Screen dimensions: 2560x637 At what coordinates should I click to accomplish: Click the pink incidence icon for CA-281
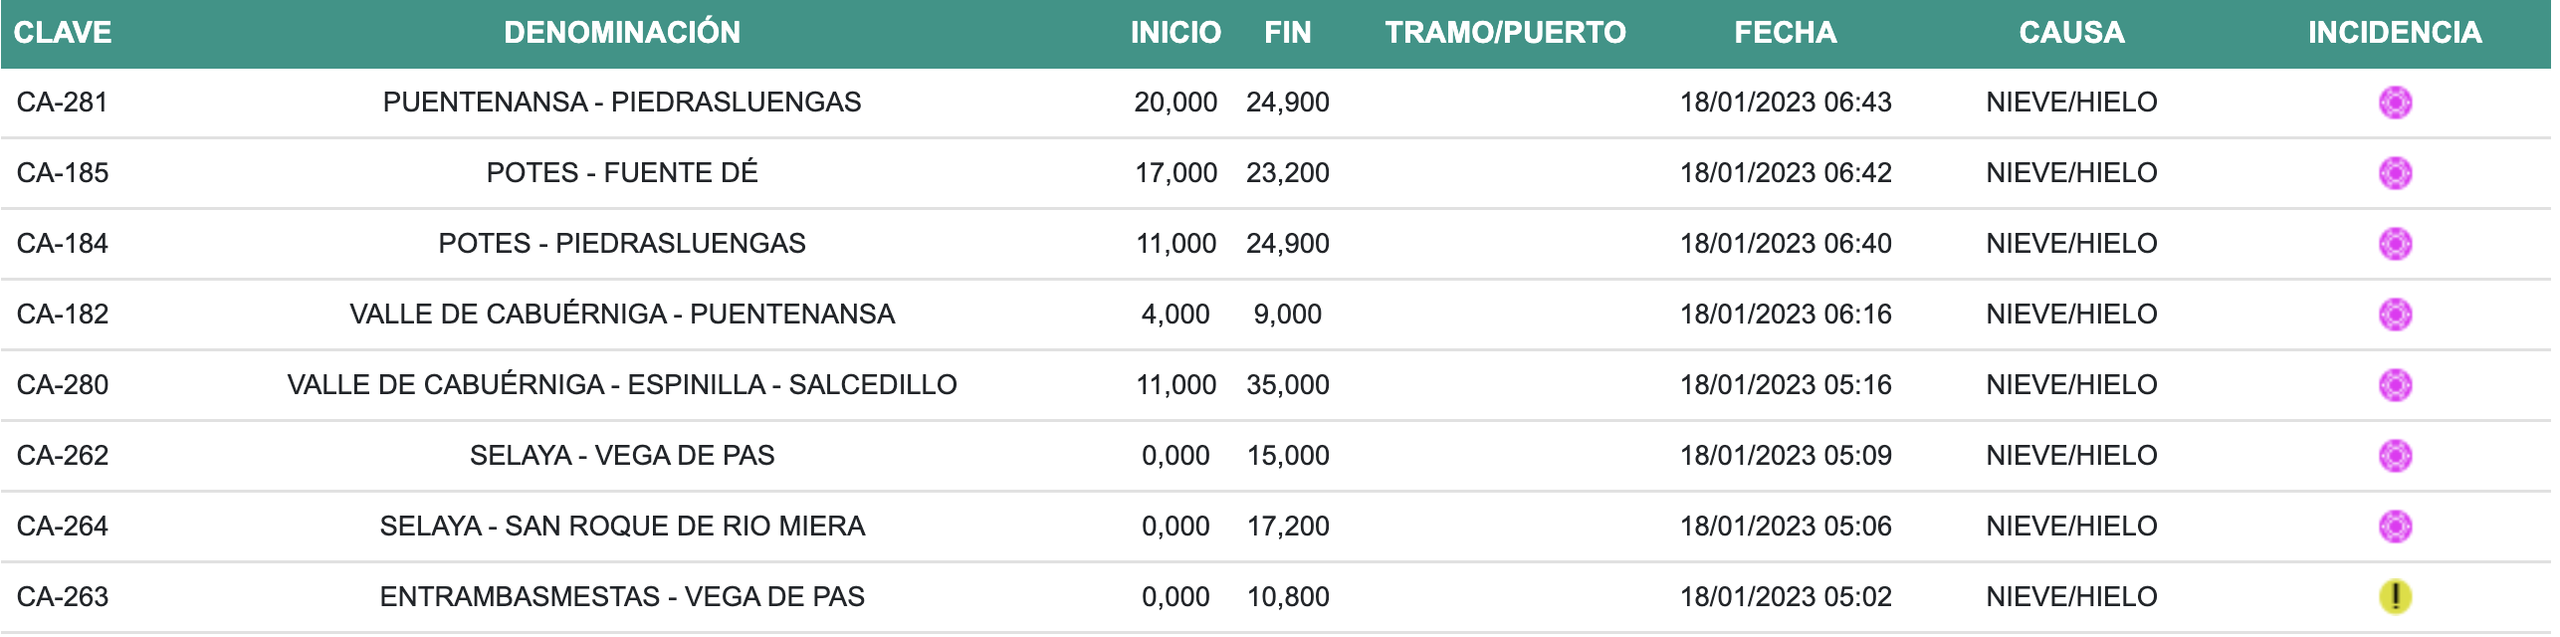[2394, 102]
